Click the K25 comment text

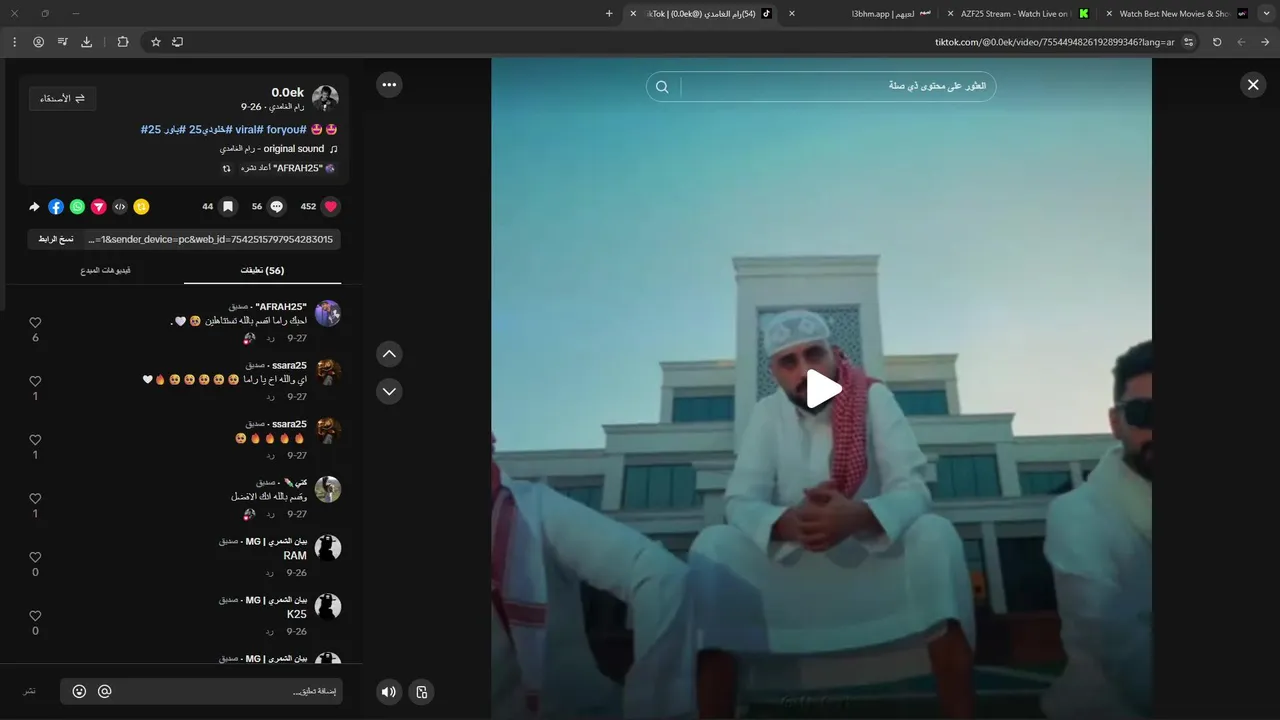coord(297,614)
